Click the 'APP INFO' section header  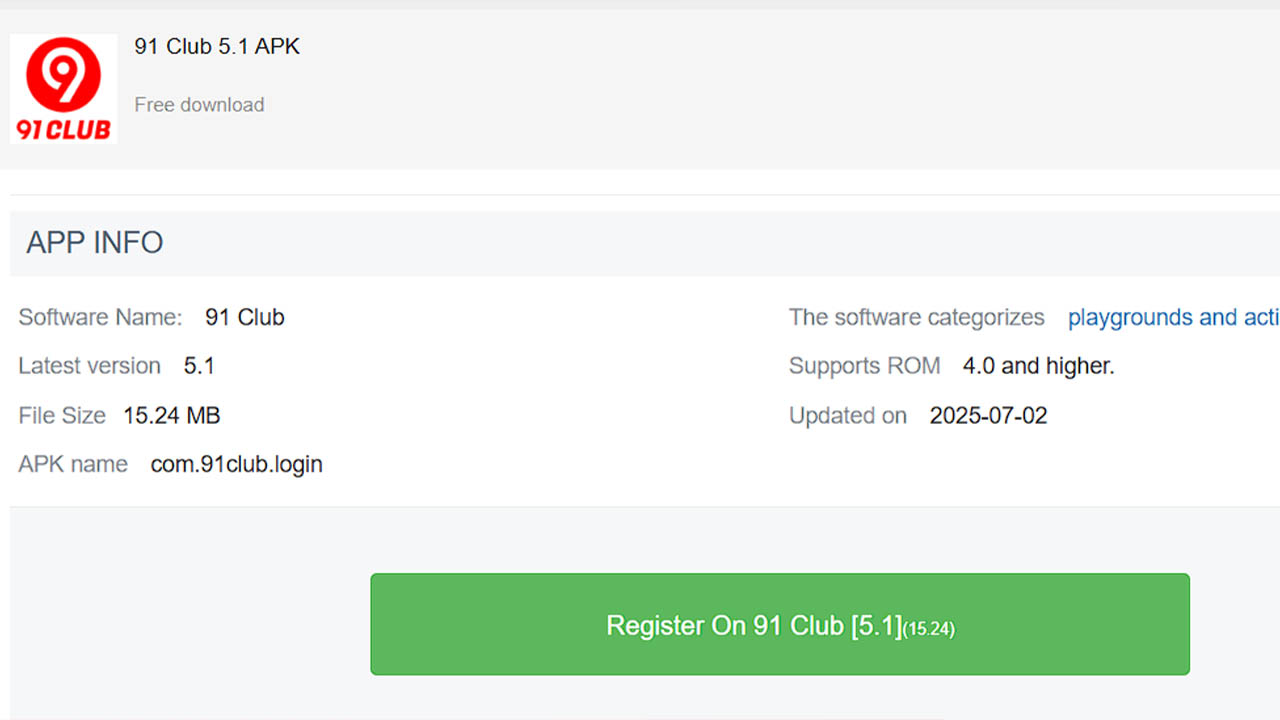coord(93,243)
